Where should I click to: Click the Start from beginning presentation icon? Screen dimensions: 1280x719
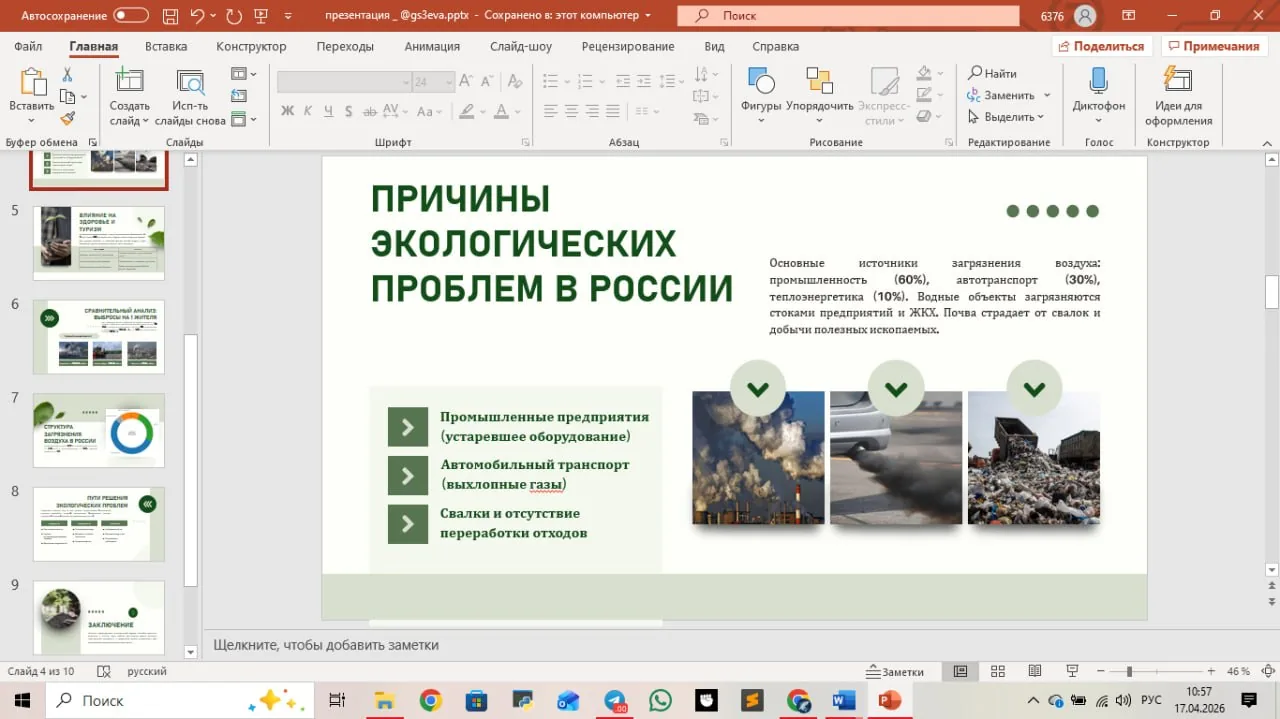pos(262,16)
